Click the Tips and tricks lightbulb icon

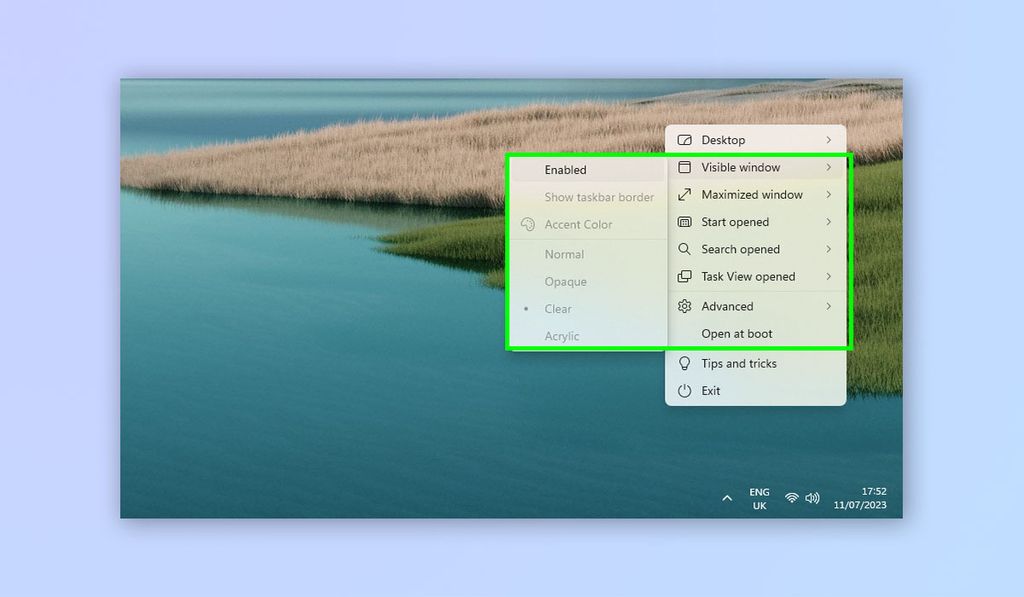(x=684, y=363)
